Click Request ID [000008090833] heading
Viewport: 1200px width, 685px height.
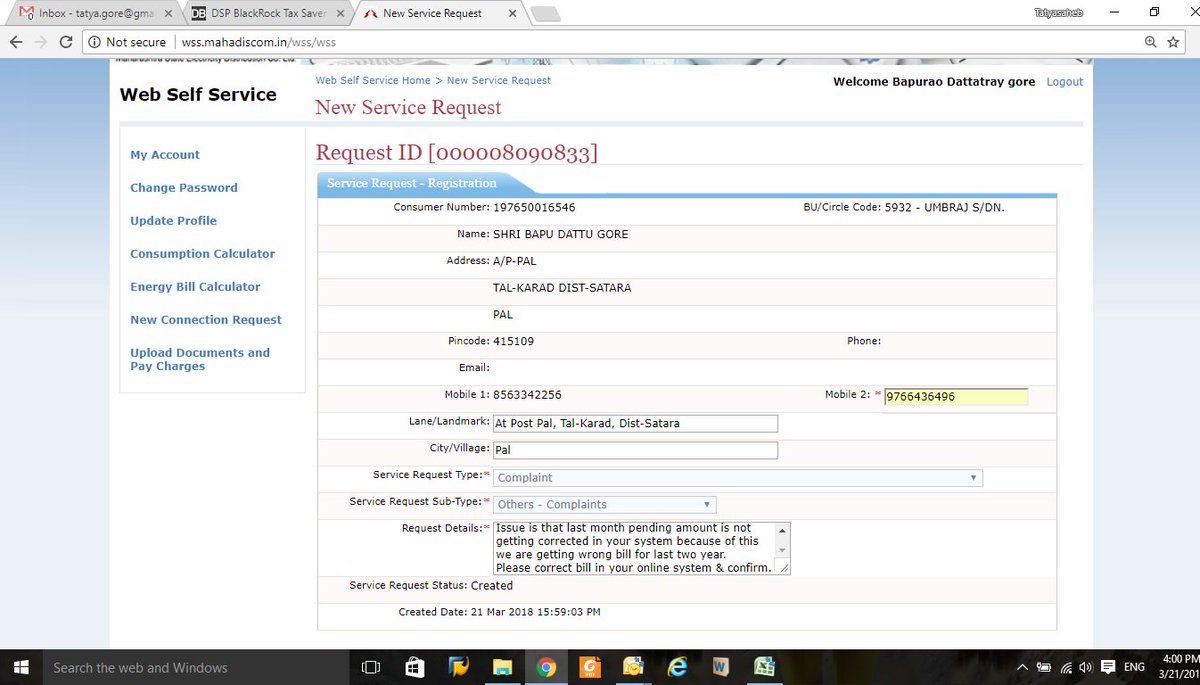[457, 152]
